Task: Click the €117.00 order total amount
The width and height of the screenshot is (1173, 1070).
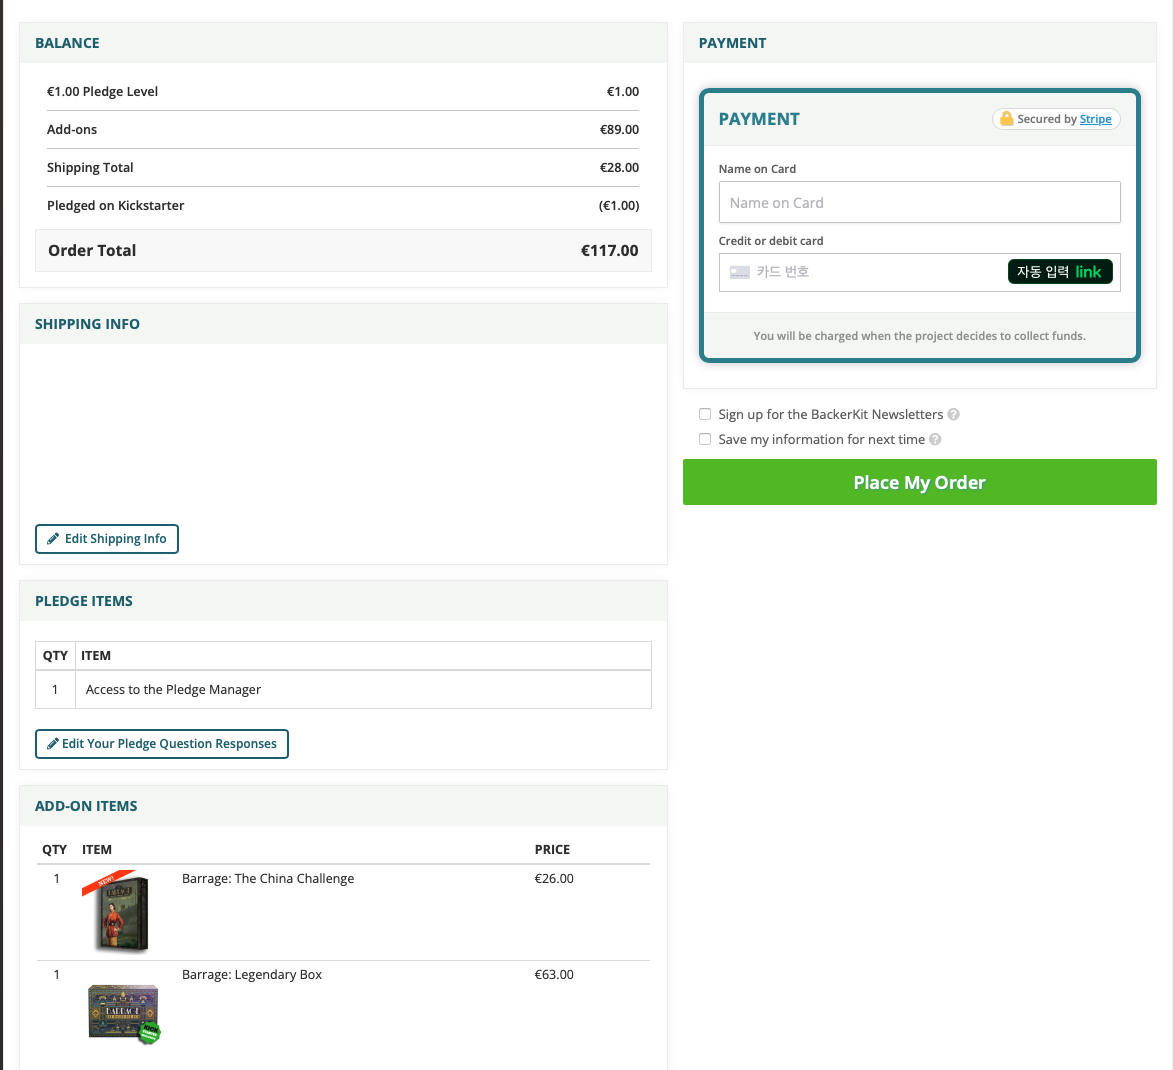Action: click(x=609, y=251)
